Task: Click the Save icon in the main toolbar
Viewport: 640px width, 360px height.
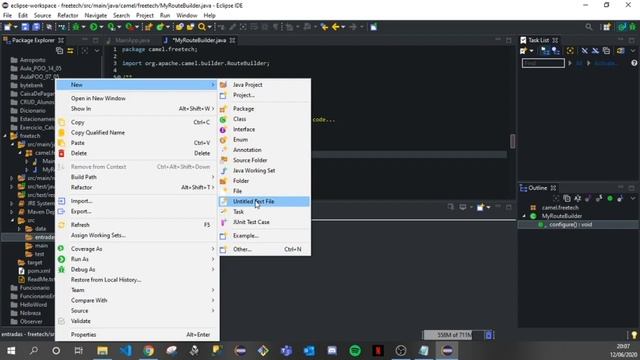Action: (x=25, y=27)
